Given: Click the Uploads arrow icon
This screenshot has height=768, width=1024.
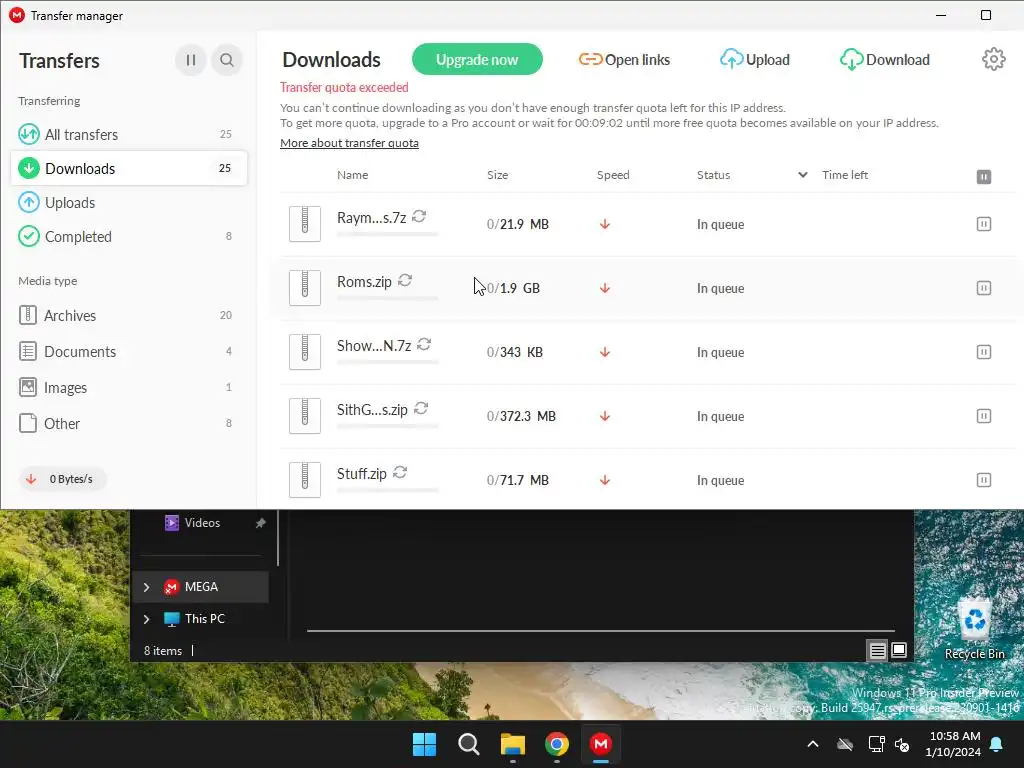Looking at the screenshot, I should [x=29, y=202].
